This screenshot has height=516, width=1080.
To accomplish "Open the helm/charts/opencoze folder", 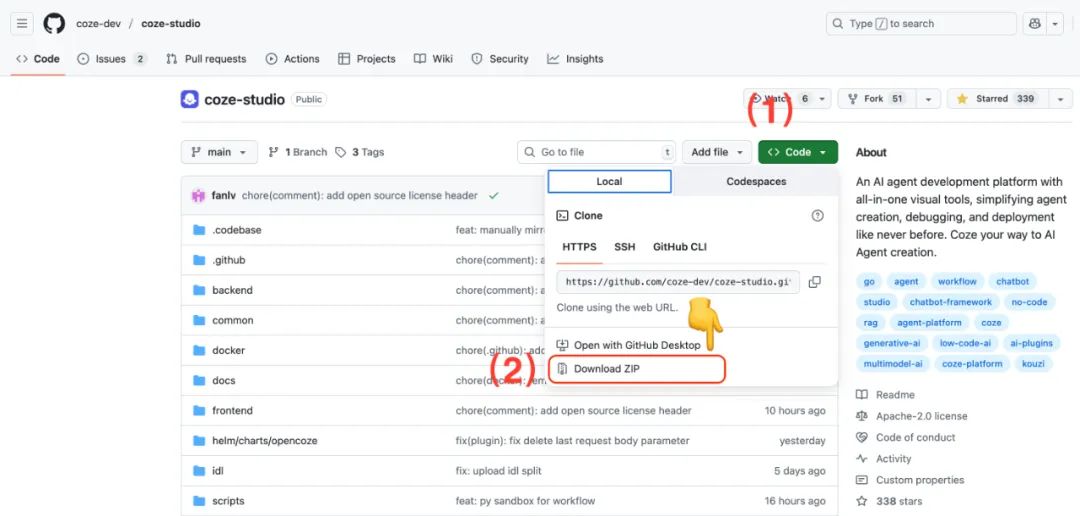I will click(264, 441).
